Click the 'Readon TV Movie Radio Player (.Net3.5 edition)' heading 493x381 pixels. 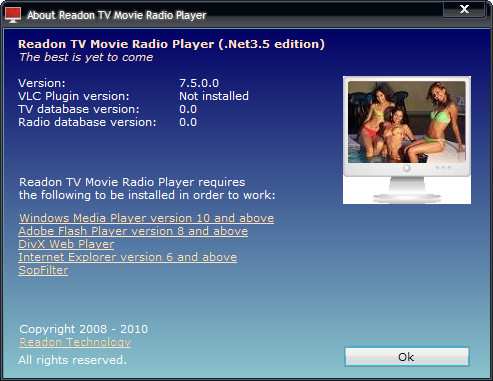[171, 44]
